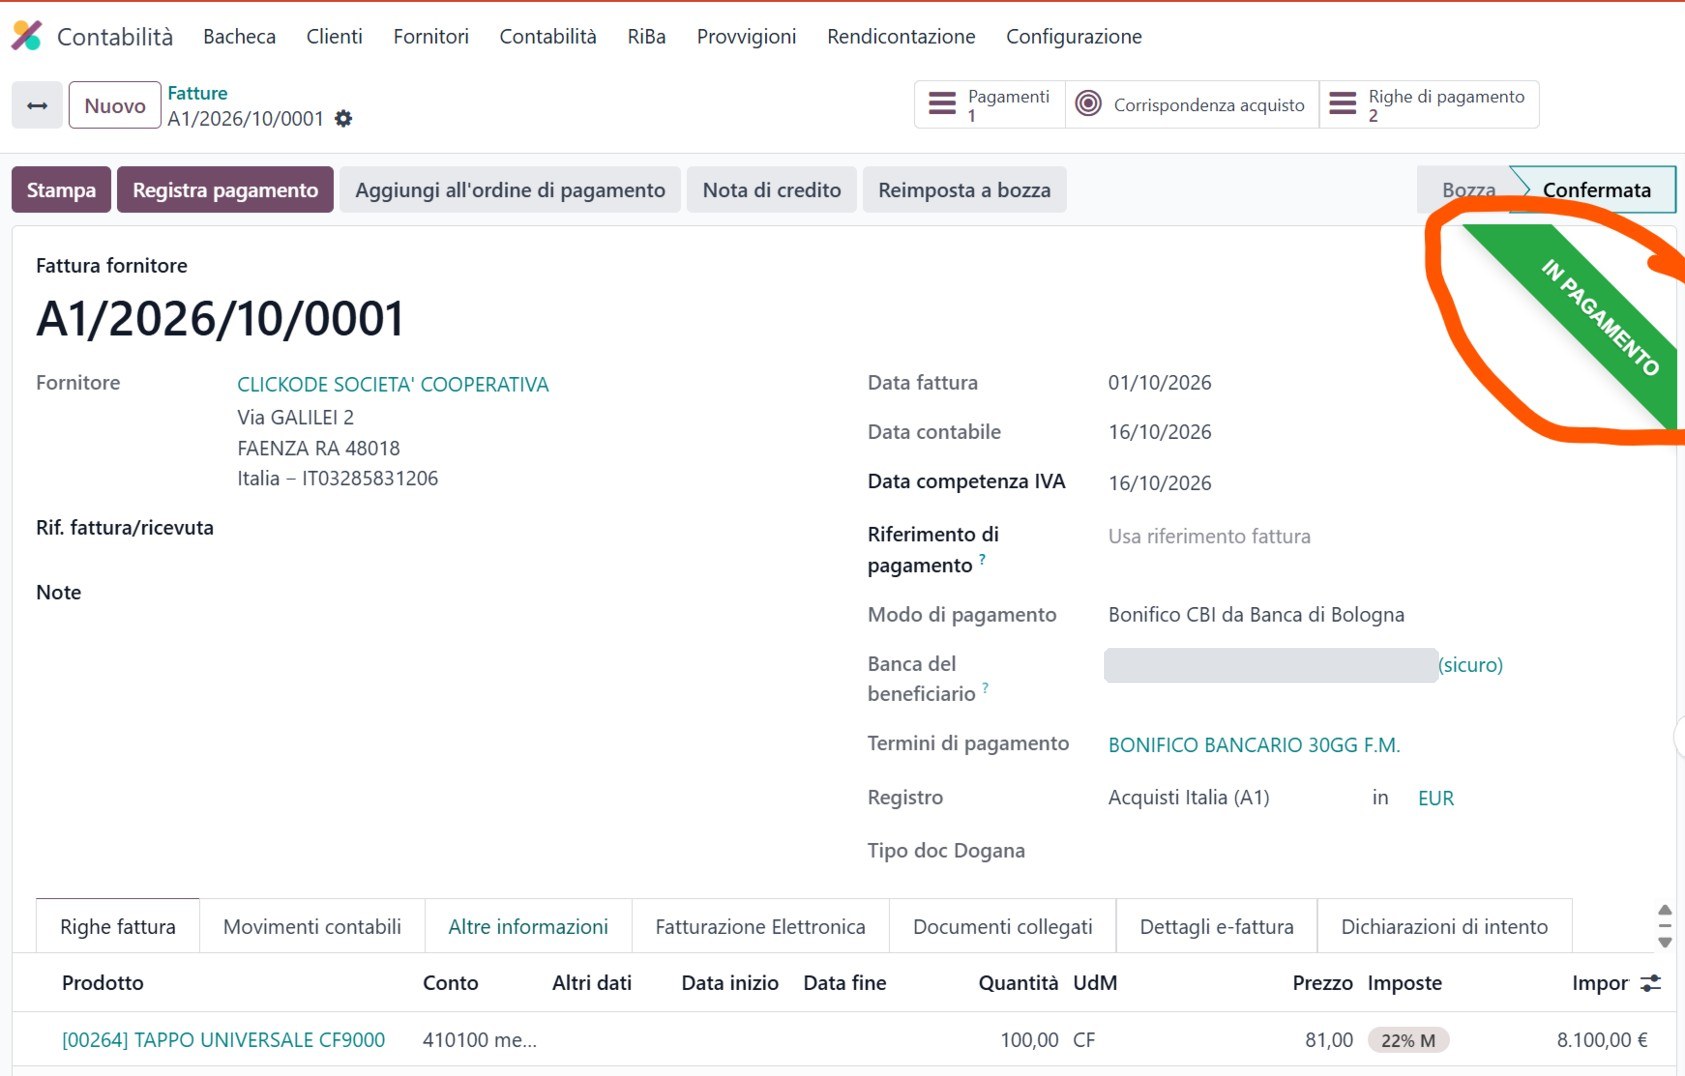Click Reimposta a bozza button
Image resolution: width=1685 pixels, height=1076 pixels.
(964, 190)
